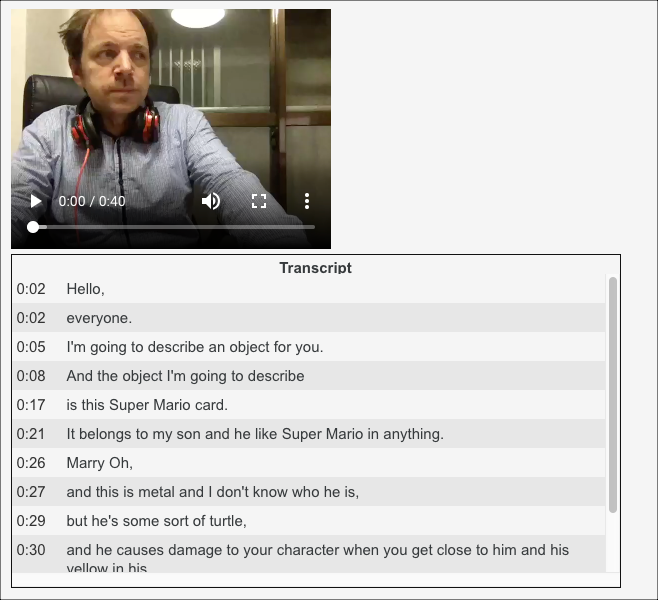Enter fullscreen mode on video
Screen dimensions: 658x600
259,201
